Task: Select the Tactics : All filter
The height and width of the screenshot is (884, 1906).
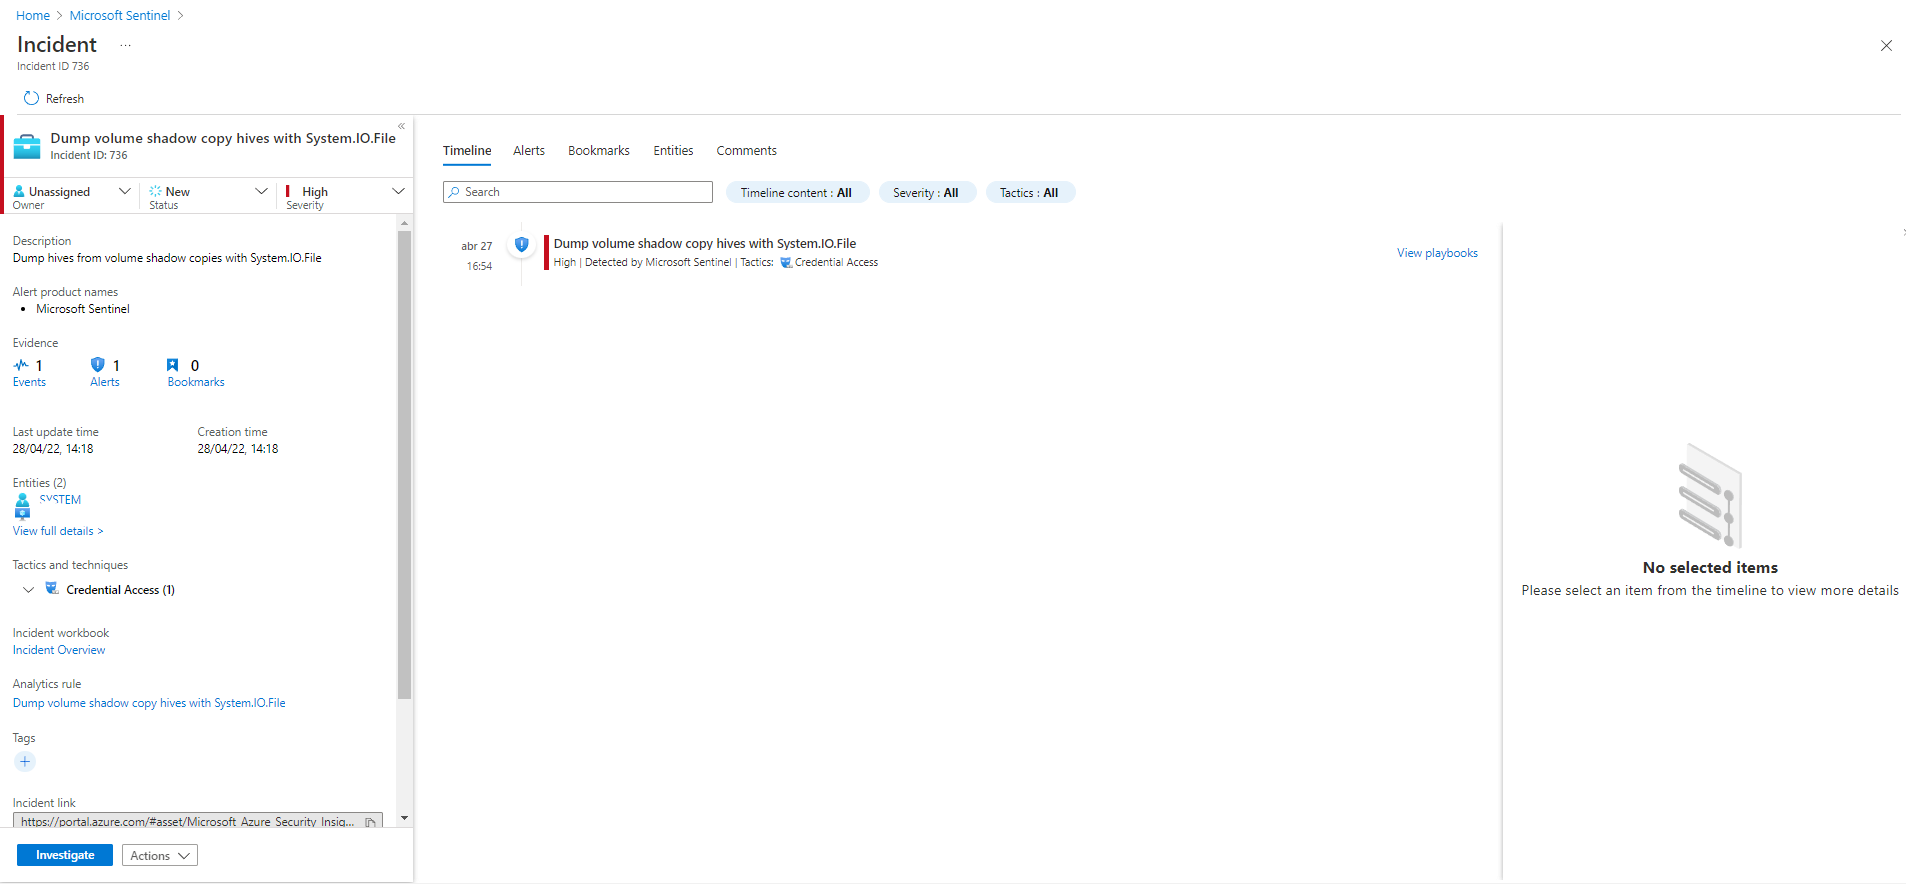Action: coord(1029,193)
